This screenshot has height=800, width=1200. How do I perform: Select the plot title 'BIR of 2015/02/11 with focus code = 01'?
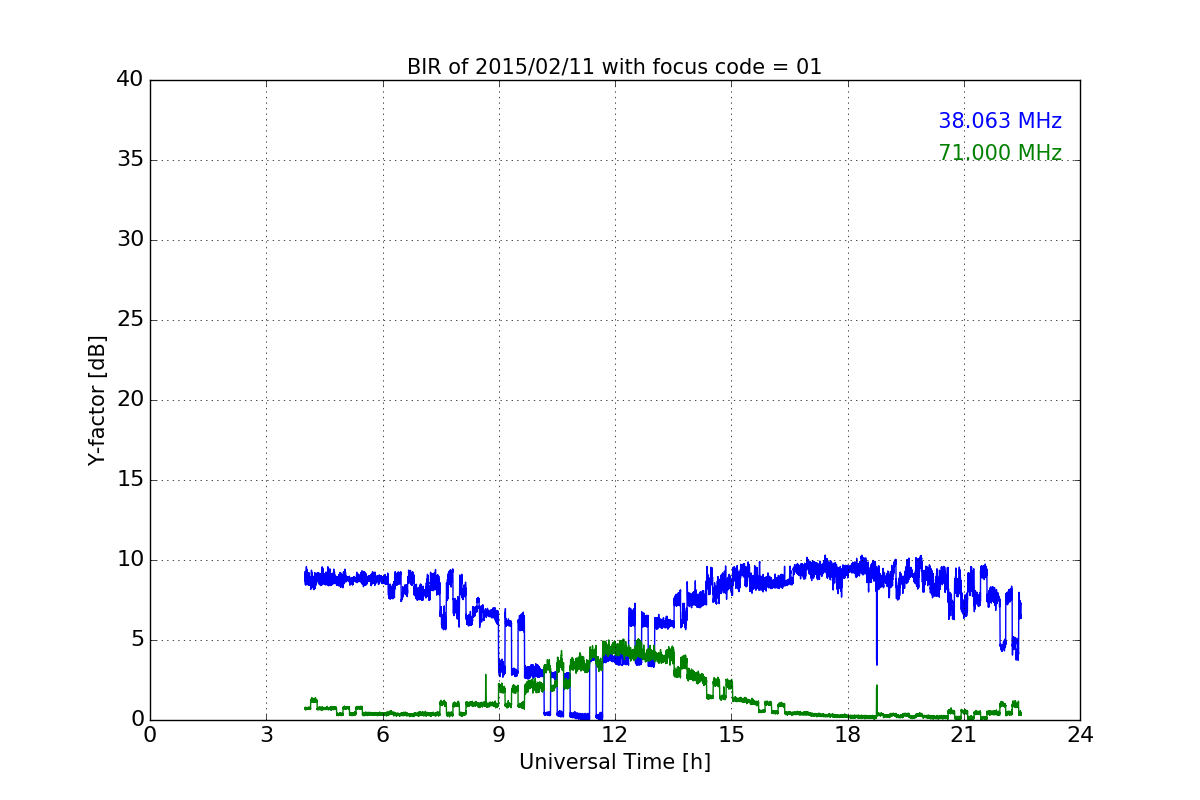click(x=614, y=67)
